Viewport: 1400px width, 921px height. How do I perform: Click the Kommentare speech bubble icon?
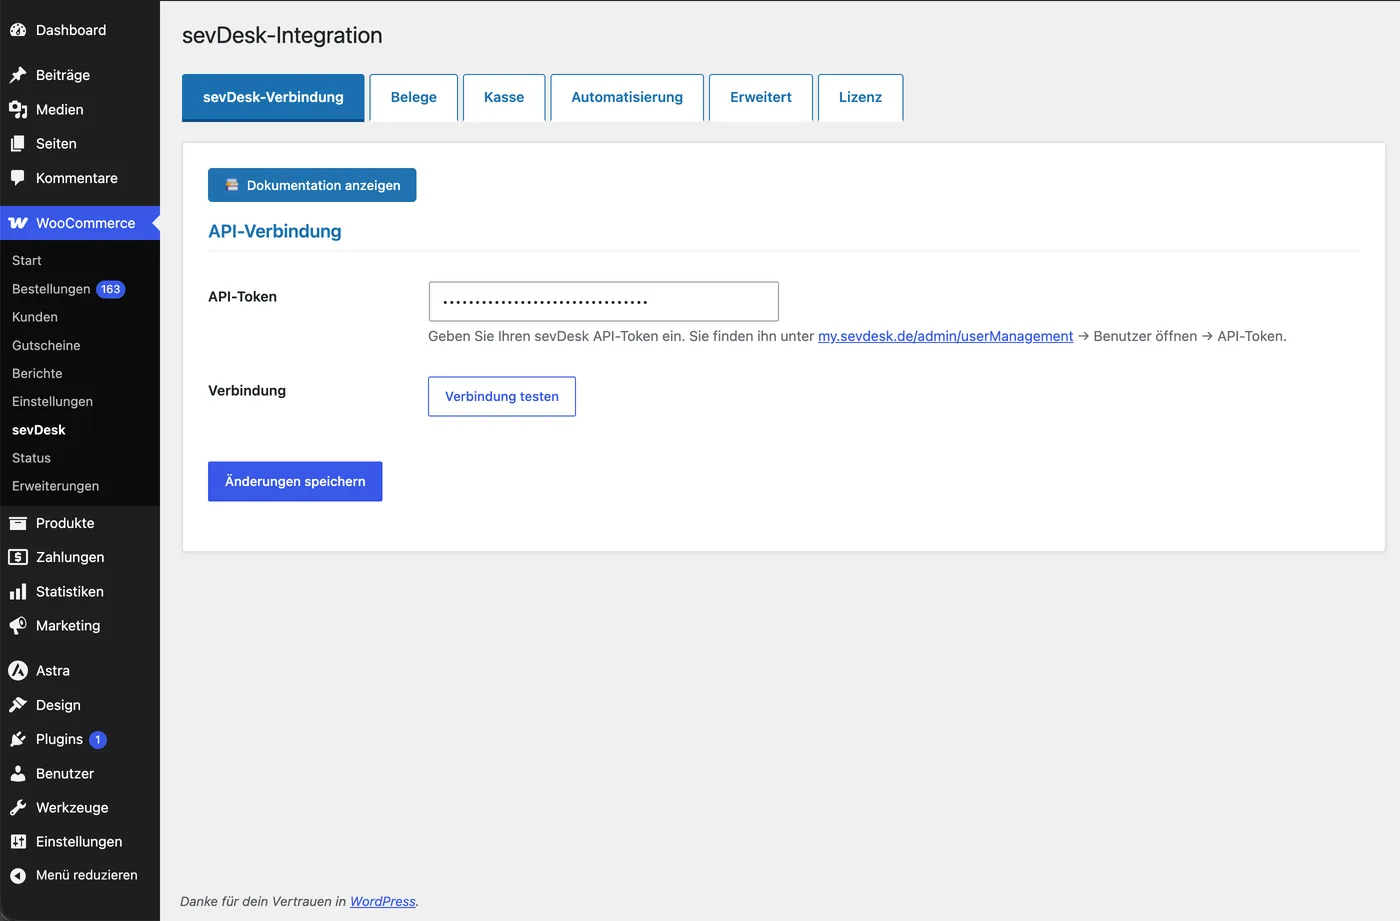click(18, 178)
